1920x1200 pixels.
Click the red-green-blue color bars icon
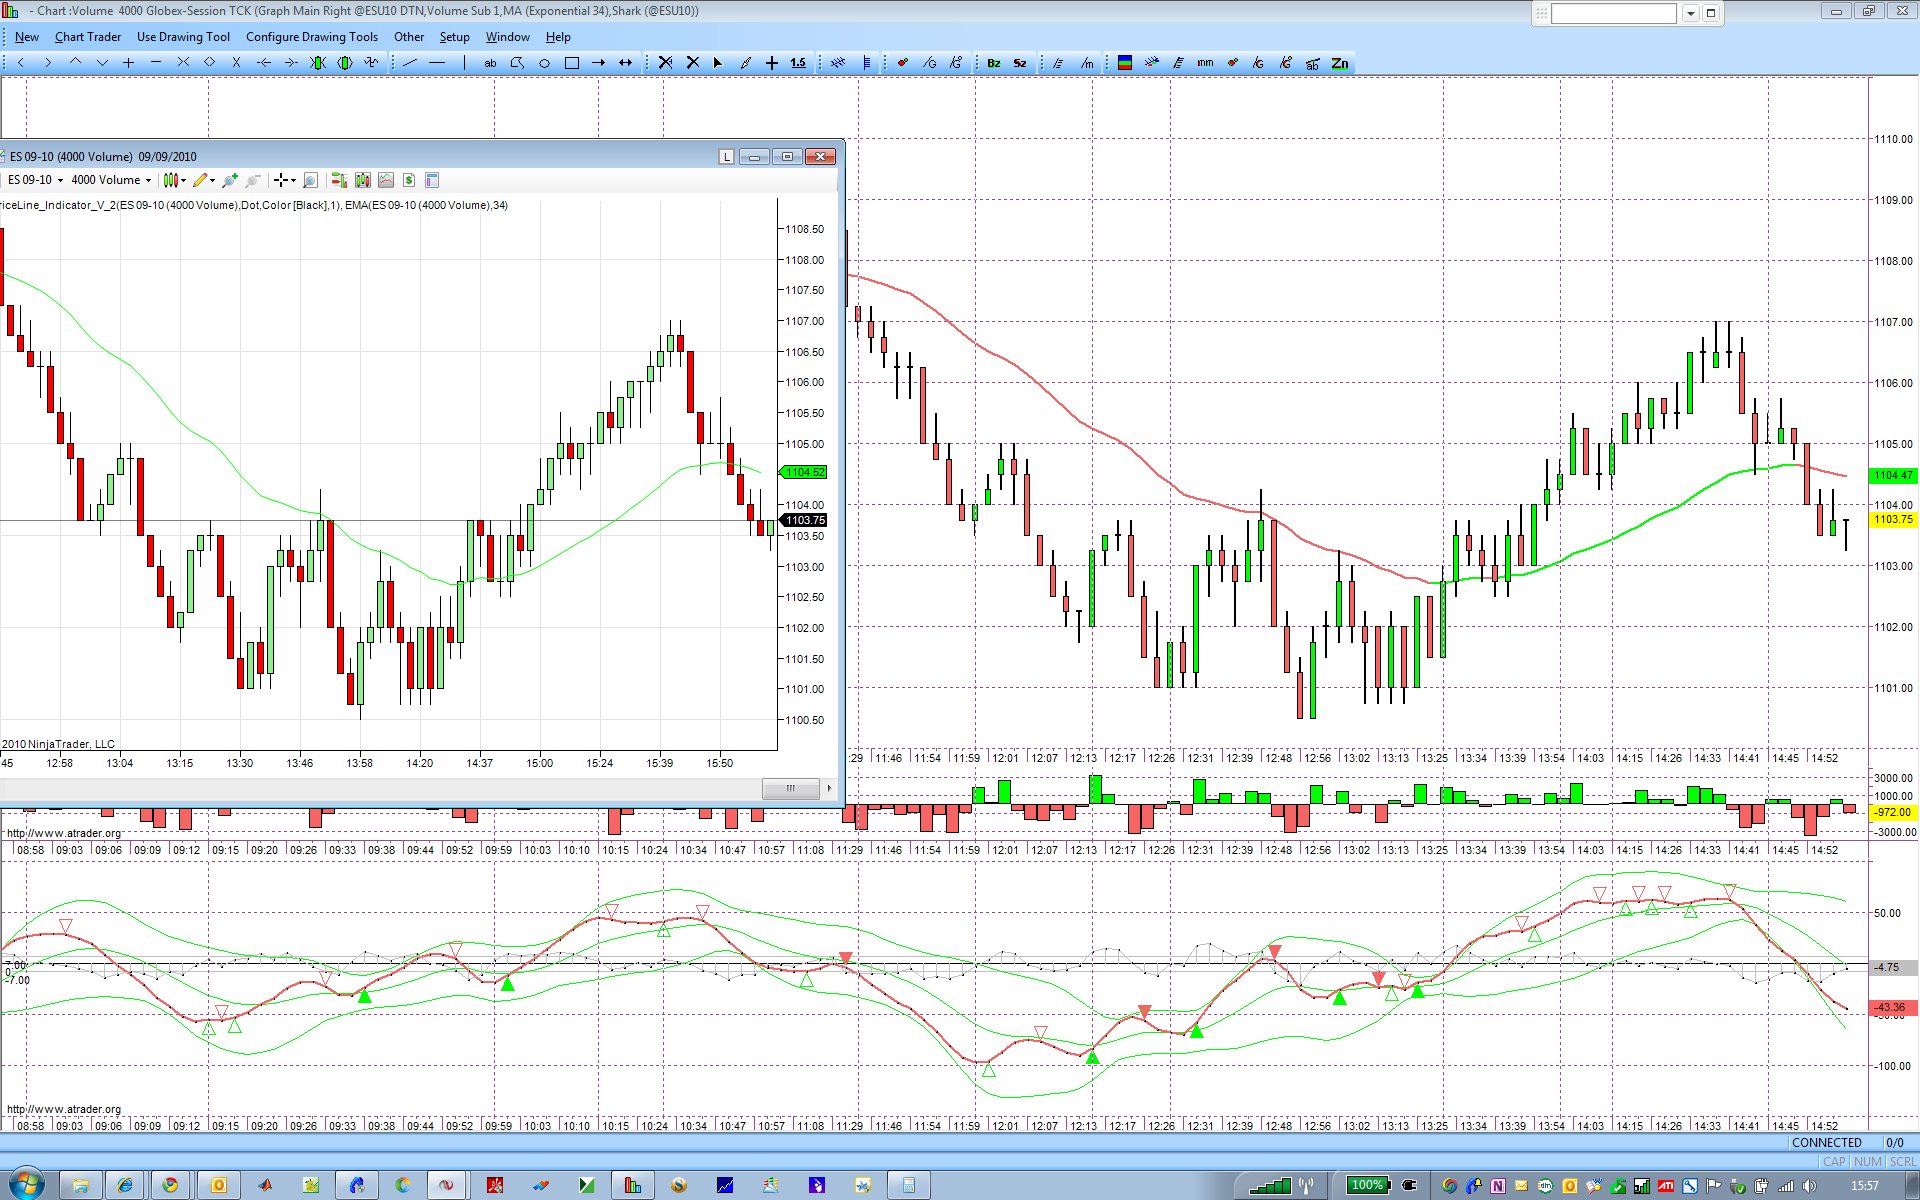click(1125, 63)
